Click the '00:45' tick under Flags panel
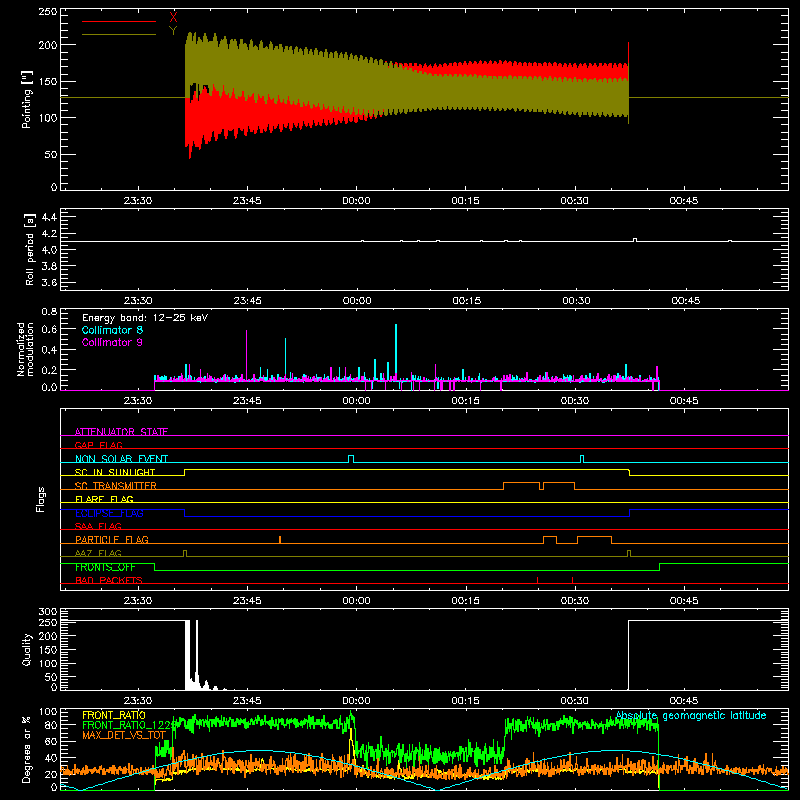800x800 pixels. [x=684, y=601]
